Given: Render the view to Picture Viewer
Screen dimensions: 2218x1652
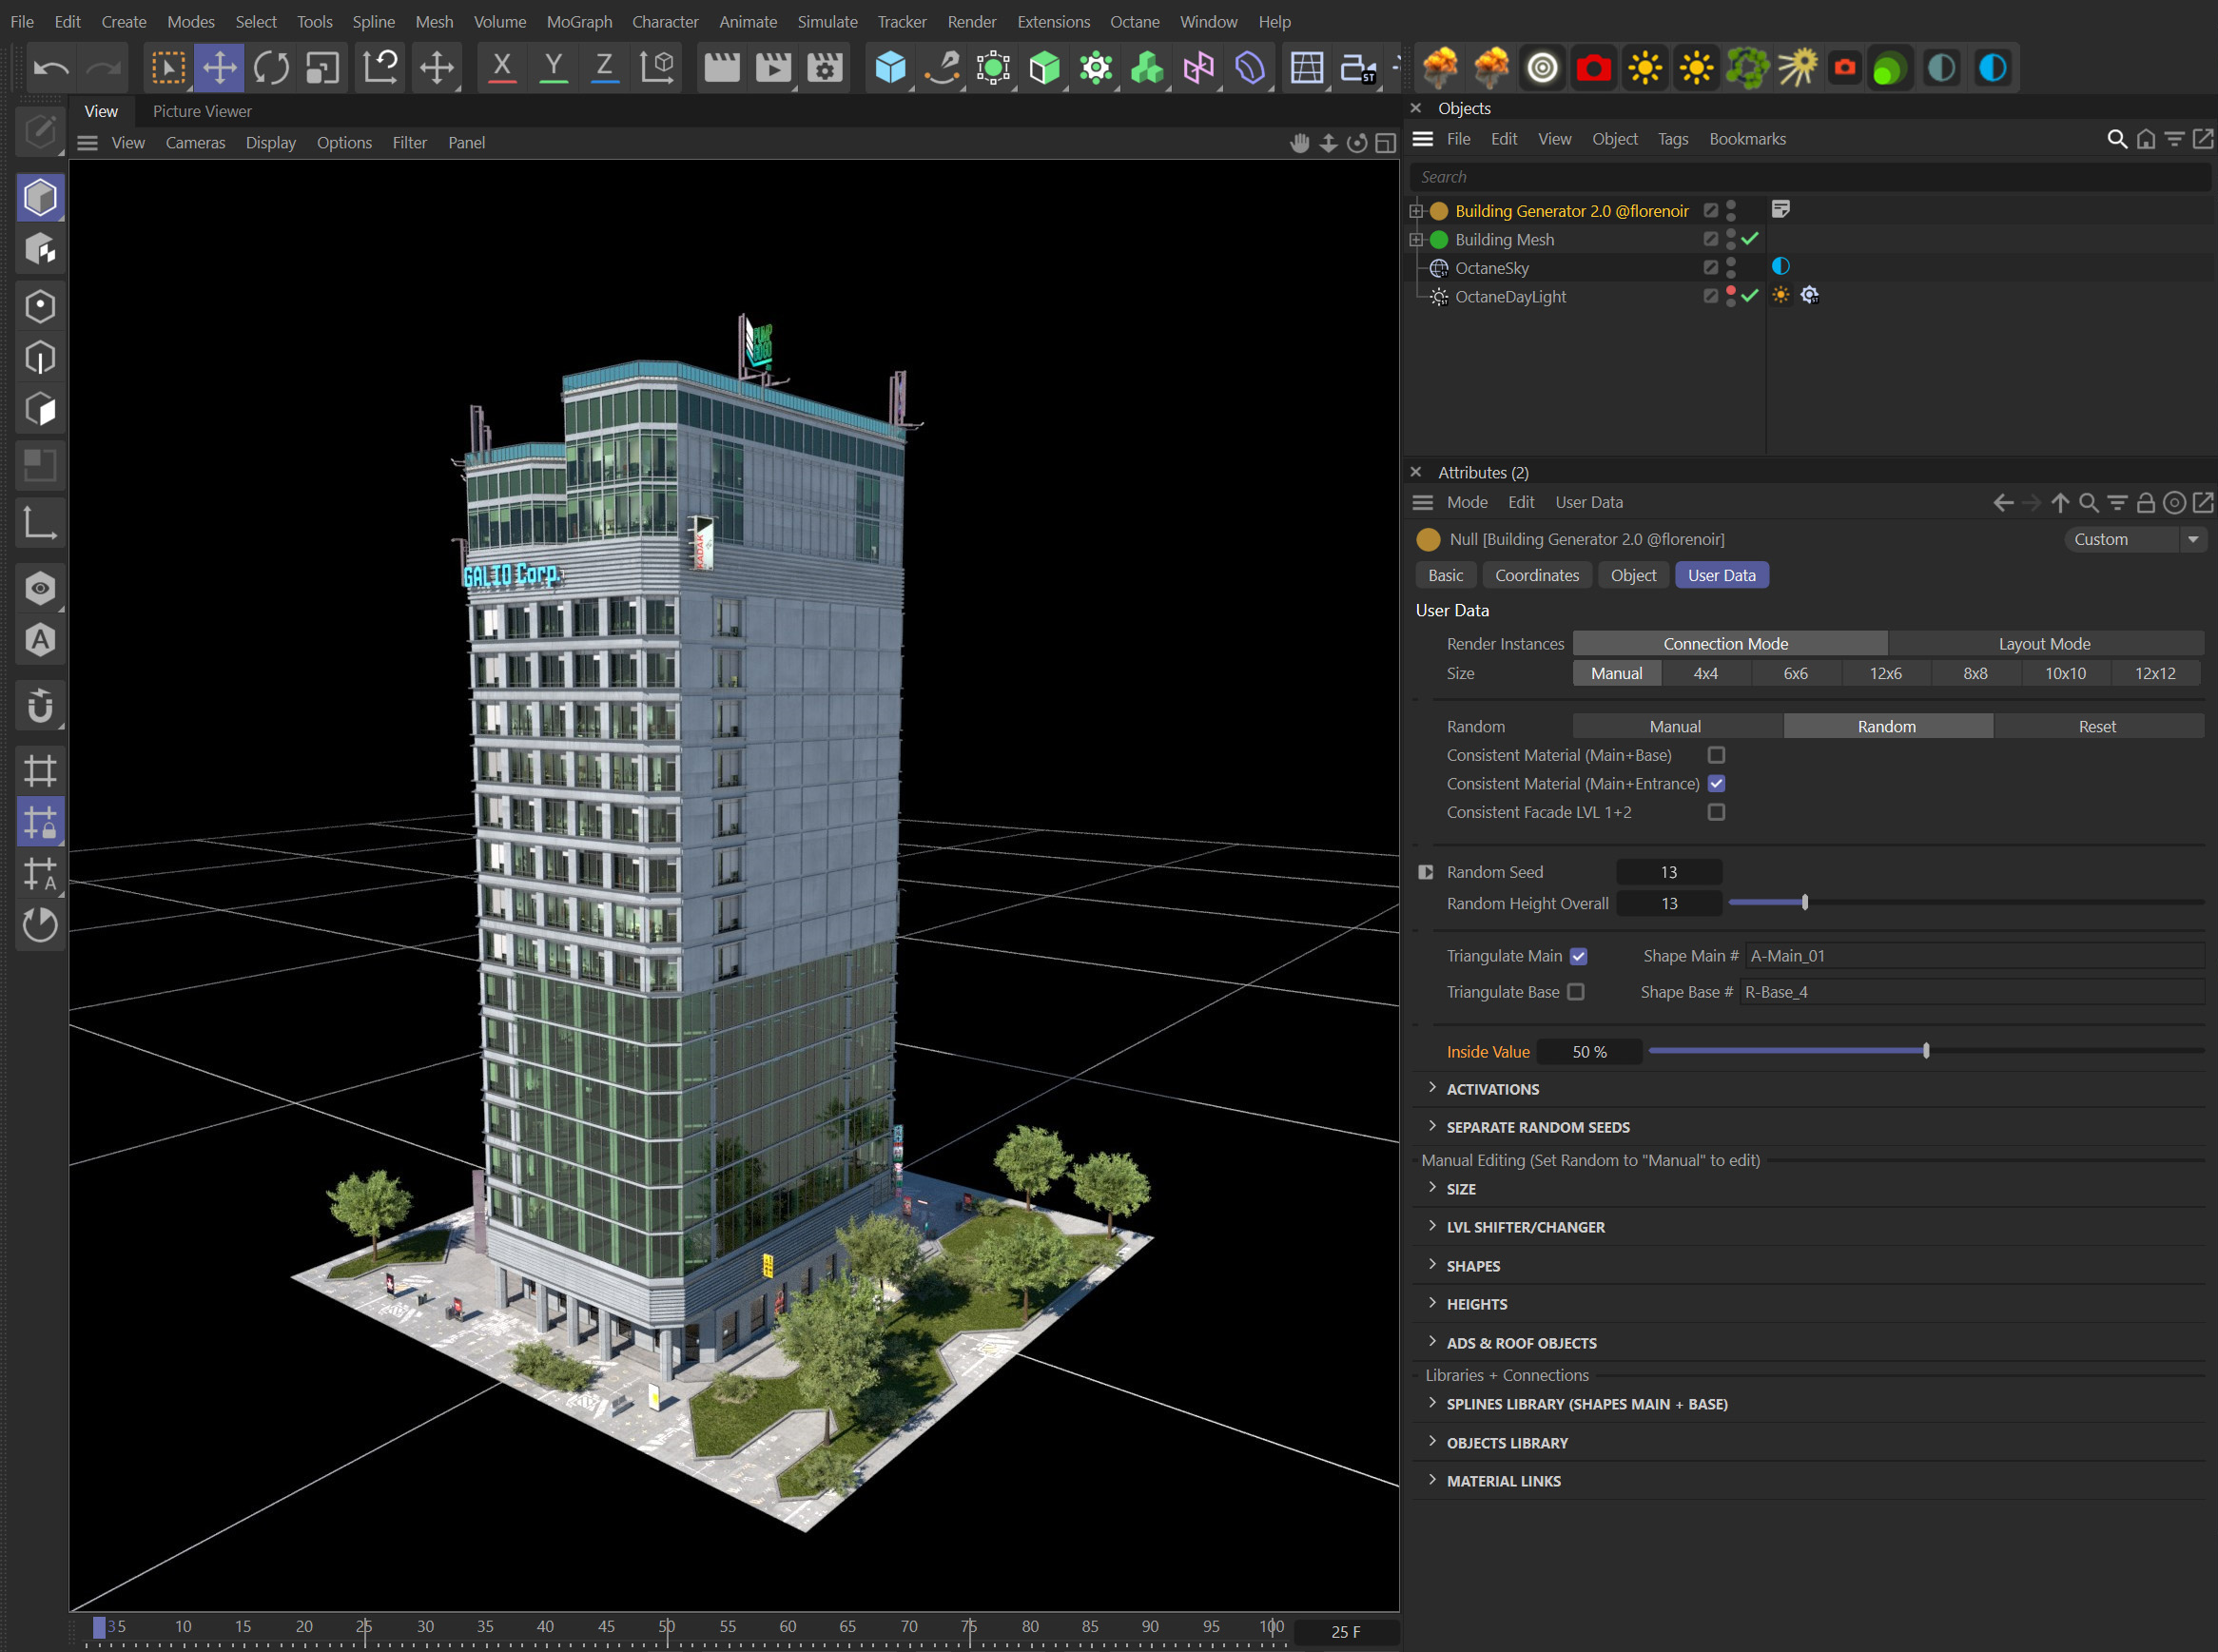Looking at the screenshot, I should pyautogui.click(x=772, y=67).
